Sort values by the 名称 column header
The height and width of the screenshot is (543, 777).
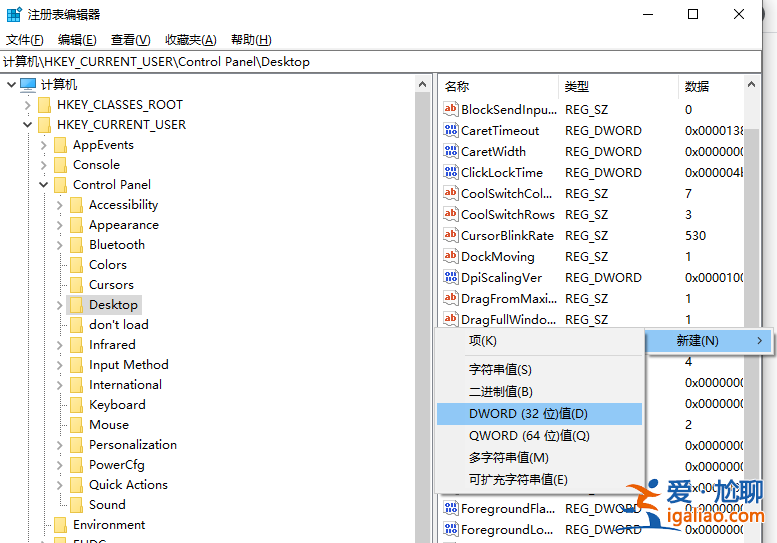[499, 87]
